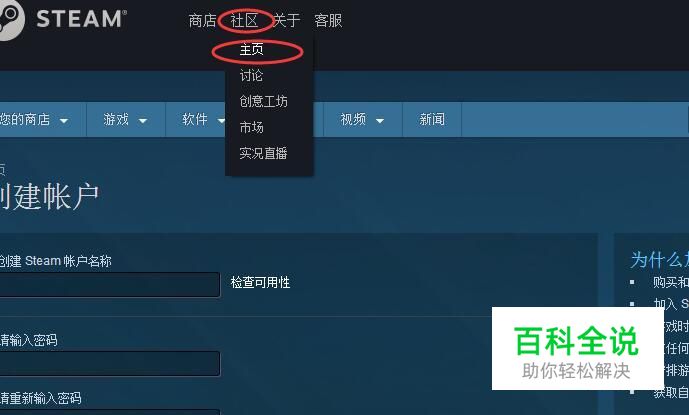The height and width of the screenshot is (415, 689).
Task: Open 实况直播 from the dropdown
Action: pyautogui.click(x=263, y=153)
